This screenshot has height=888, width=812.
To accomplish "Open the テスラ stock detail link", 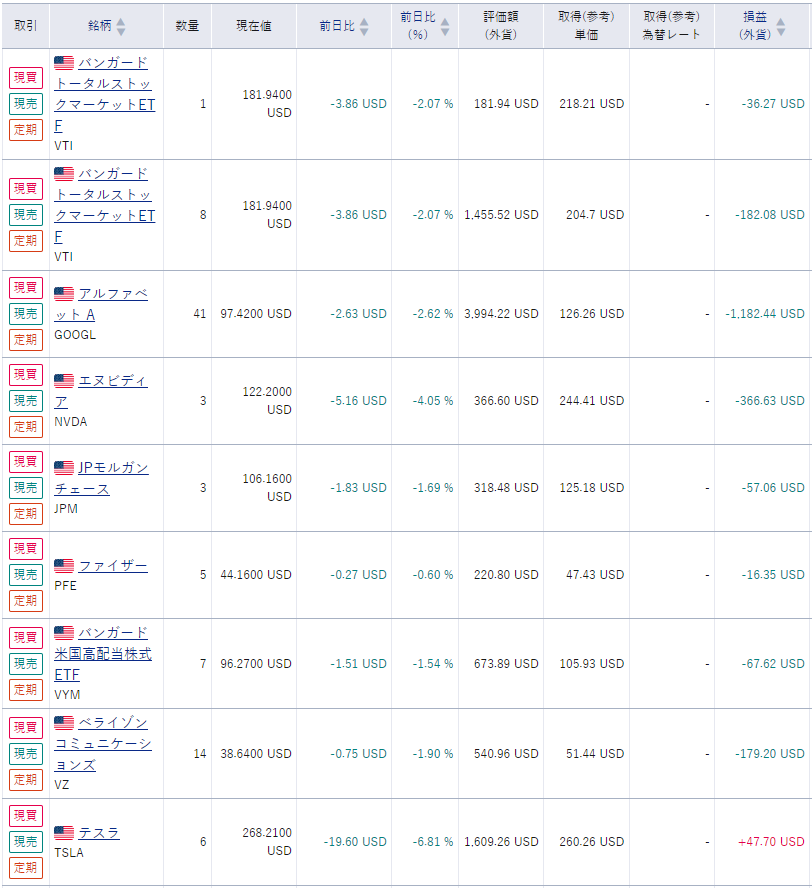I will point(99,832).
